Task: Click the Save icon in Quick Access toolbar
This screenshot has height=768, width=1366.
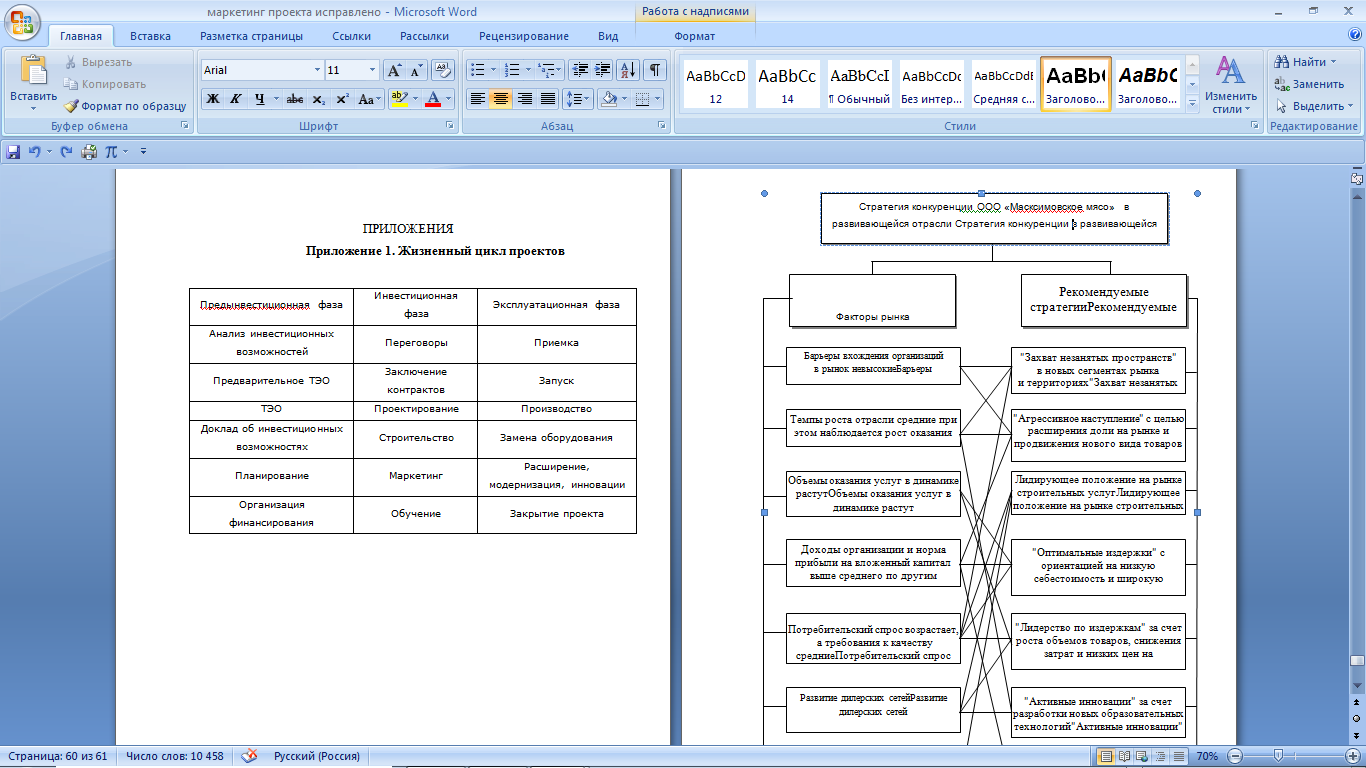Action: 13,152
